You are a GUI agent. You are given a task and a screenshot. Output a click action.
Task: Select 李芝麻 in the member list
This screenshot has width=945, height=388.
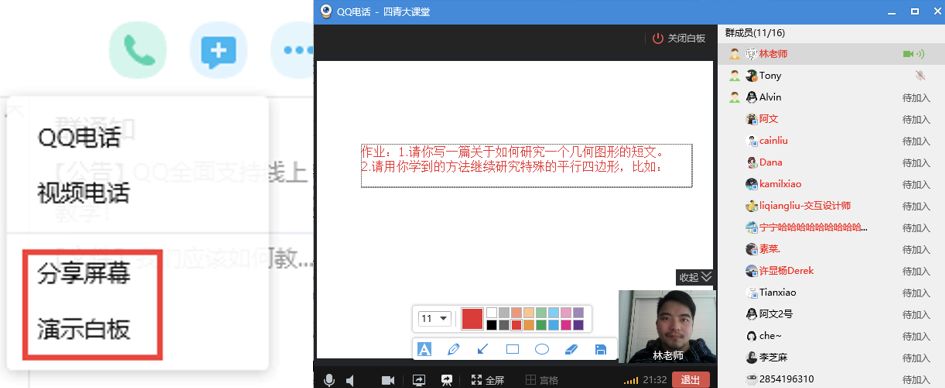pos(831,357)
